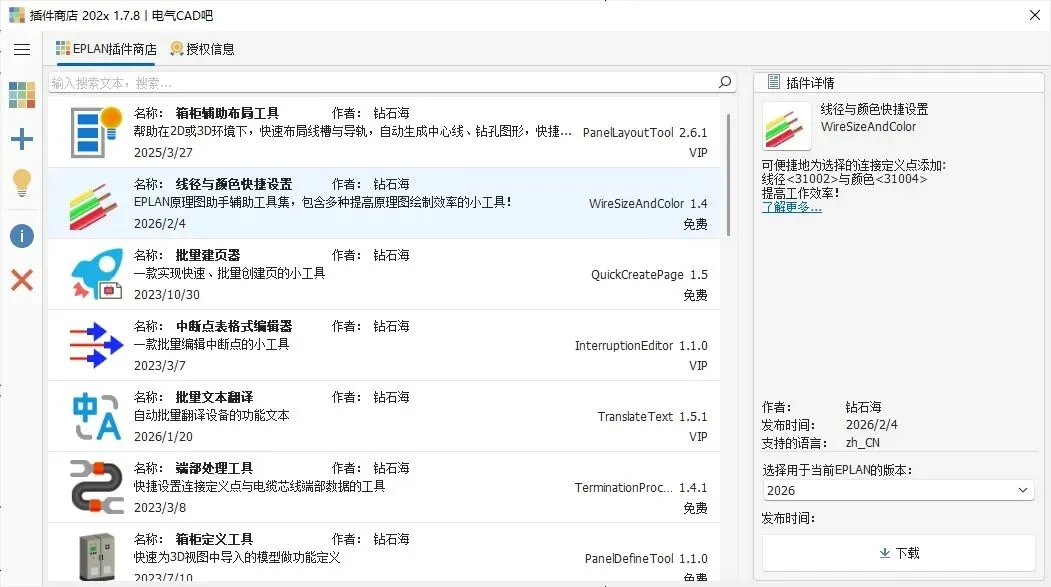Click the arrows icon of 中断点表格式编辑器
The width and height of the screenshot is (1051, 587).
click(97, 345)
